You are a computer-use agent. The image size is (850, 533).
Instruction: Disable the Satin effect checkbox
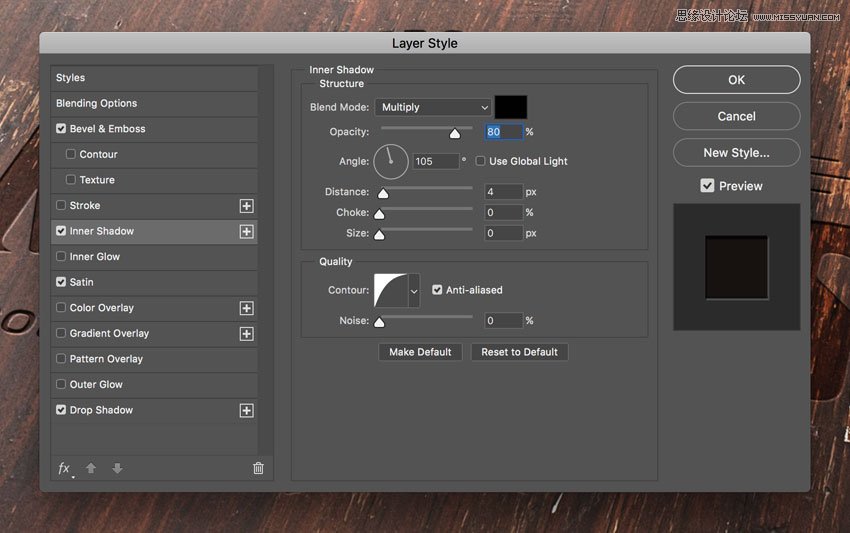click(61, 282)
